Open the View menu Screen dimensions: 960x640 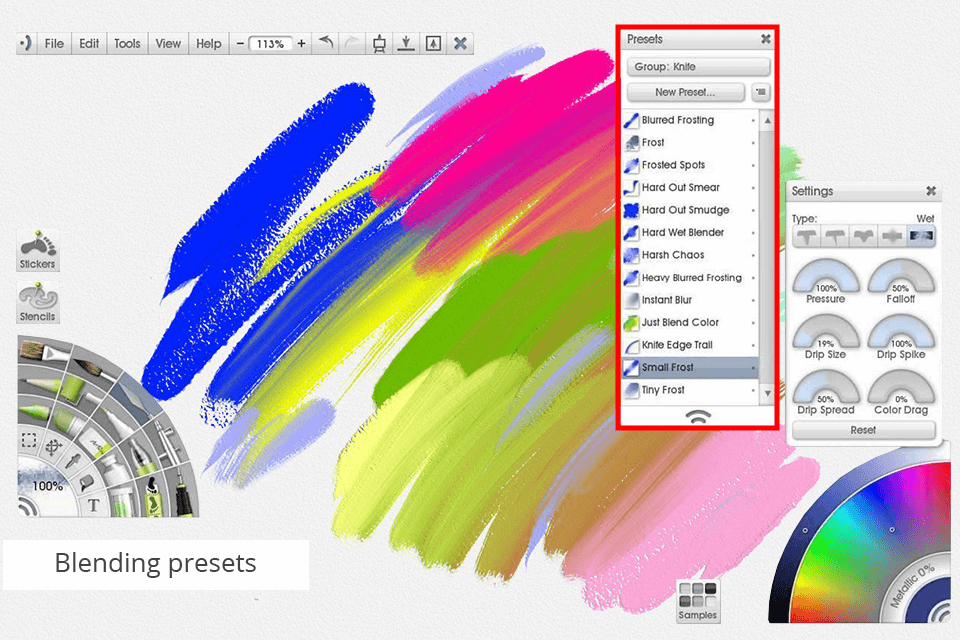tap(168, 43)
